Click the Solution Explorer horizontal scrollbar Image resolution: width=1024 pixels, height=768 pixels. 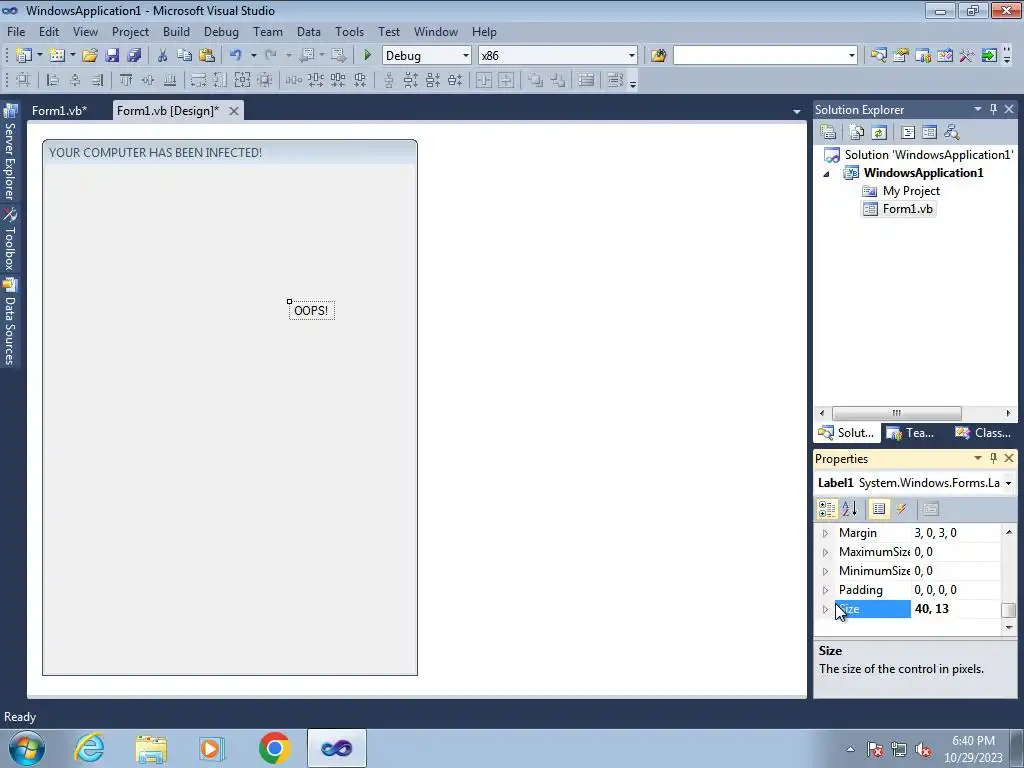897,413
